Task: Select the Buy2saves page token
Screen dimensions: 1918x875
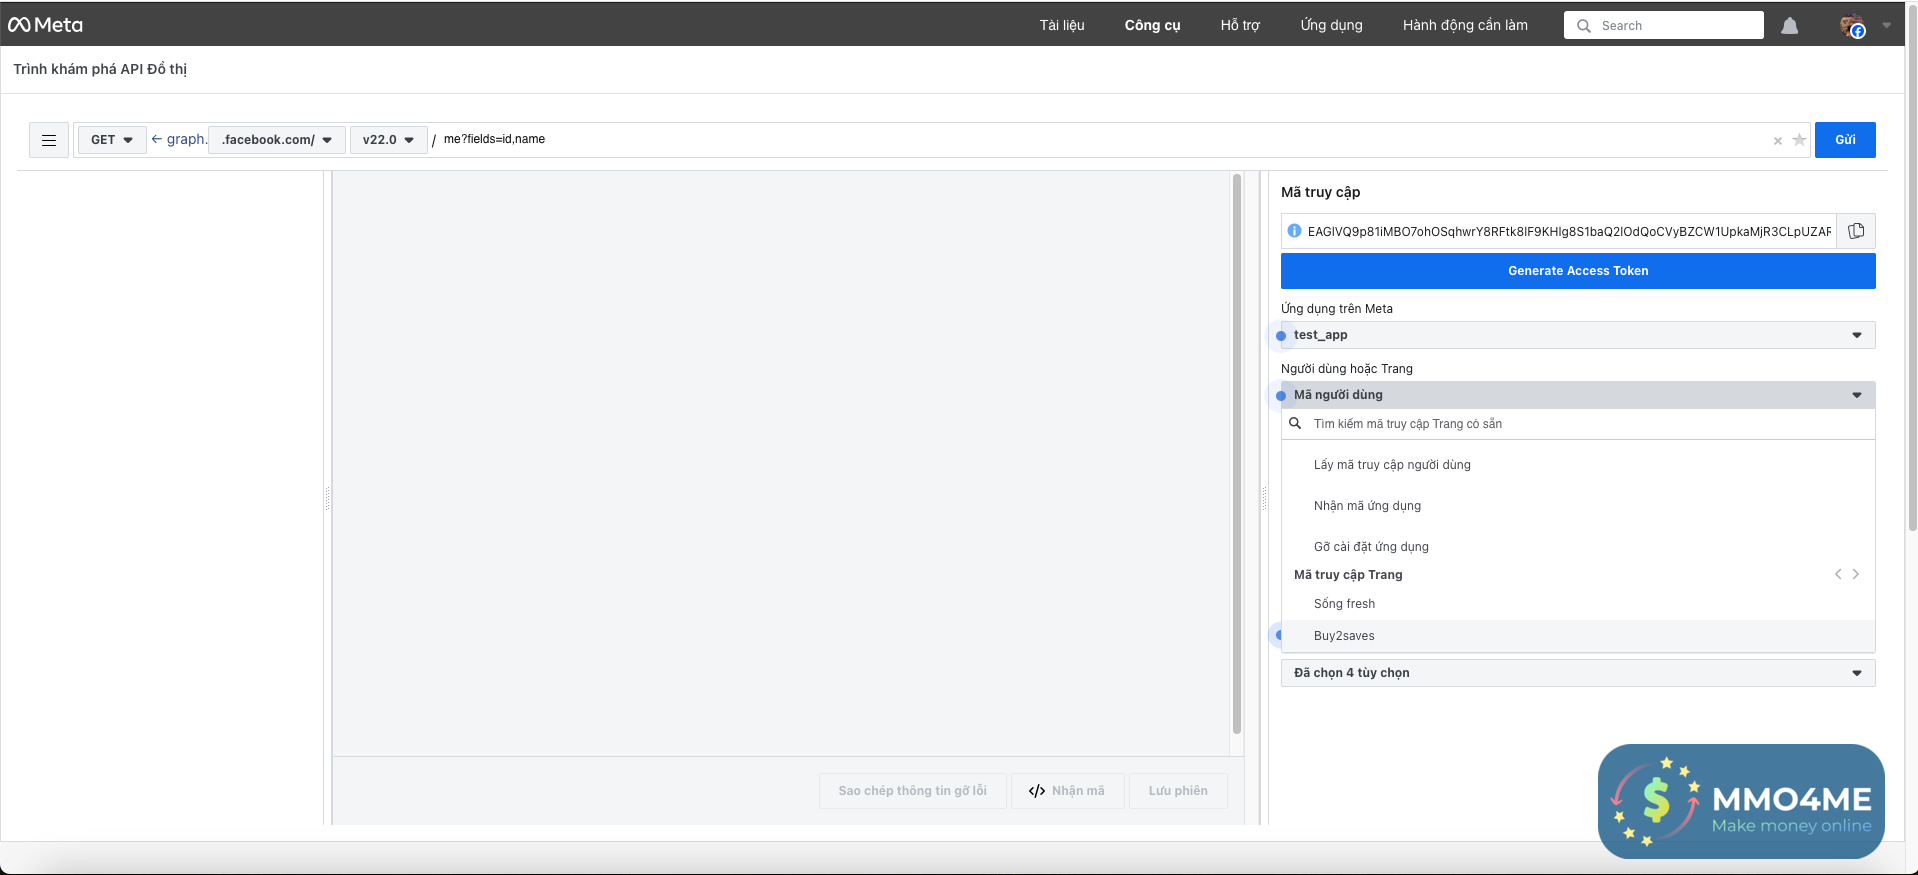Action: pos(1578,636)
